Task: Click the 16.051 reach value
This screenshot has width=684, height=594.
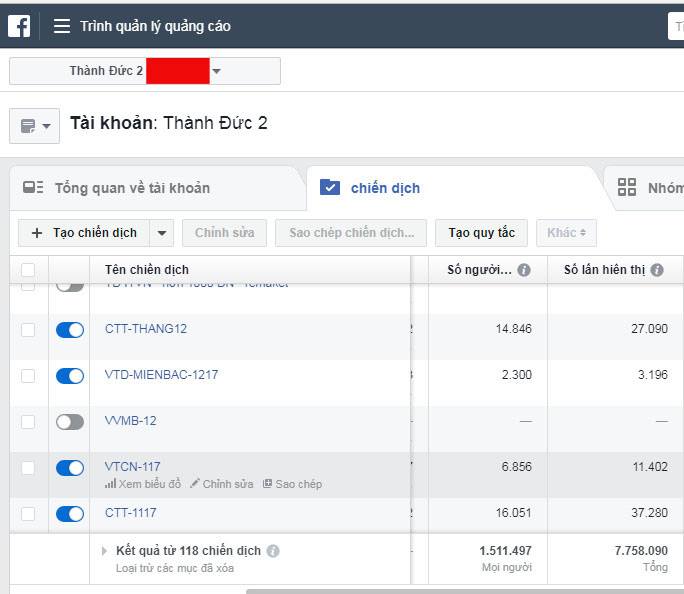Action: pyautogui.click(x=513, y=513)
